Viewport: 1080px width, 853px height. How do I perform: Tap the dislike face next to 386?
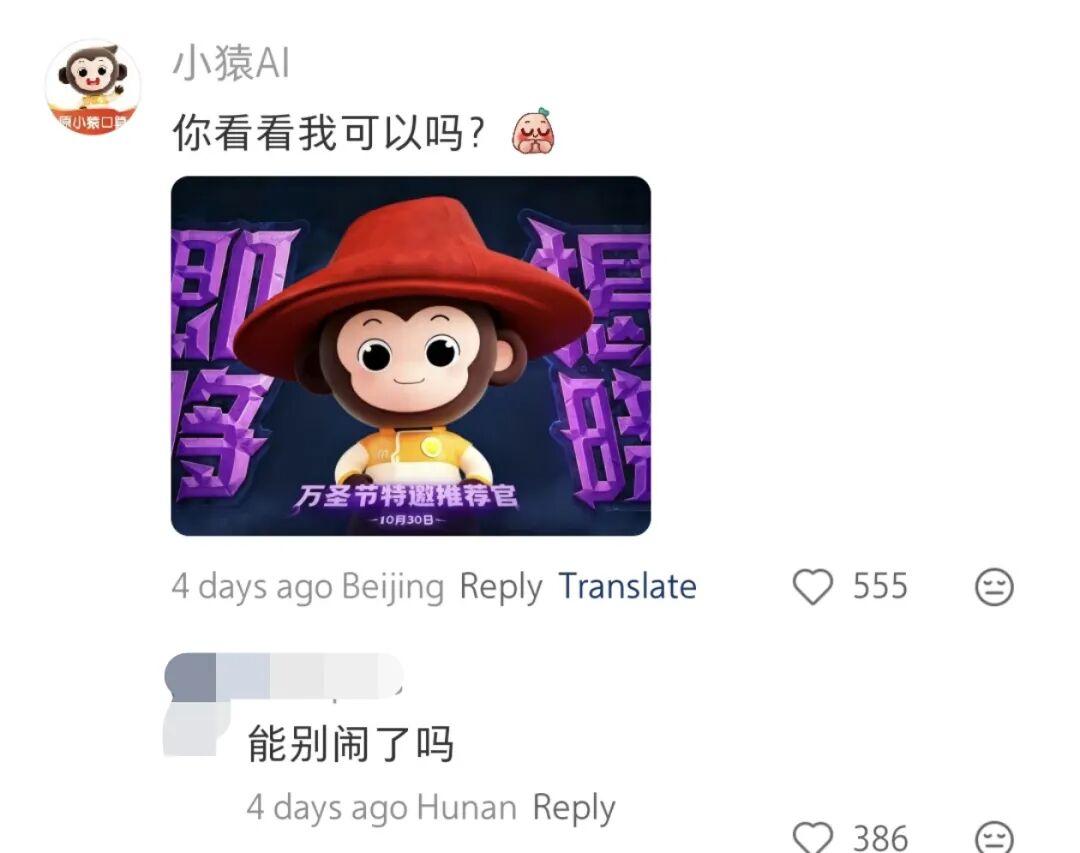(994, 836)
